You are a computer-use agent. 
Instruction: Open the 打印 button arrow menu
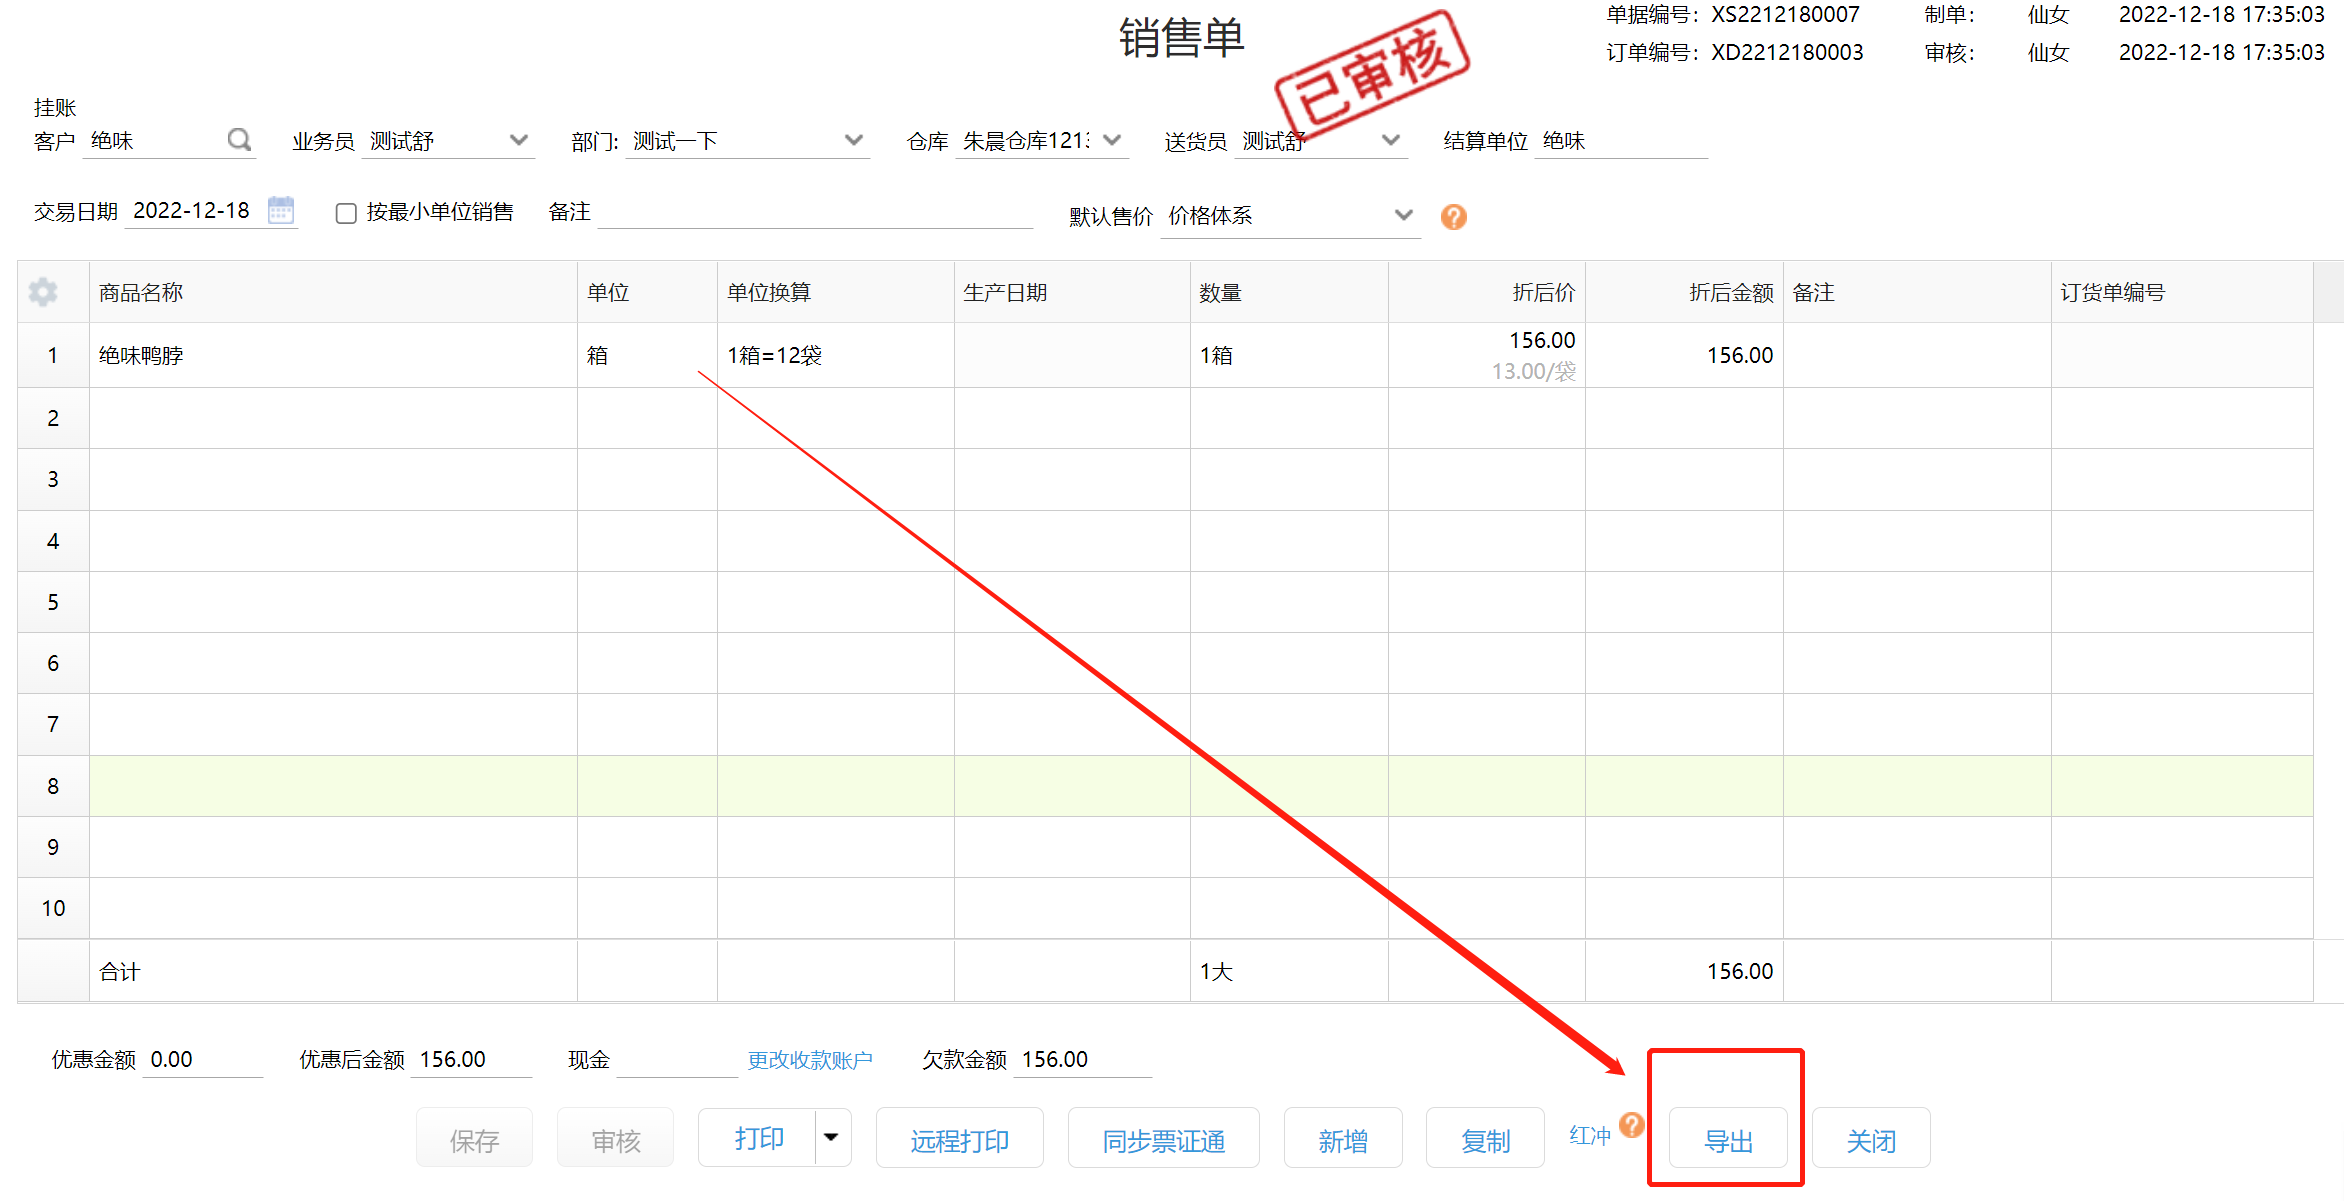pos(831,1137)
